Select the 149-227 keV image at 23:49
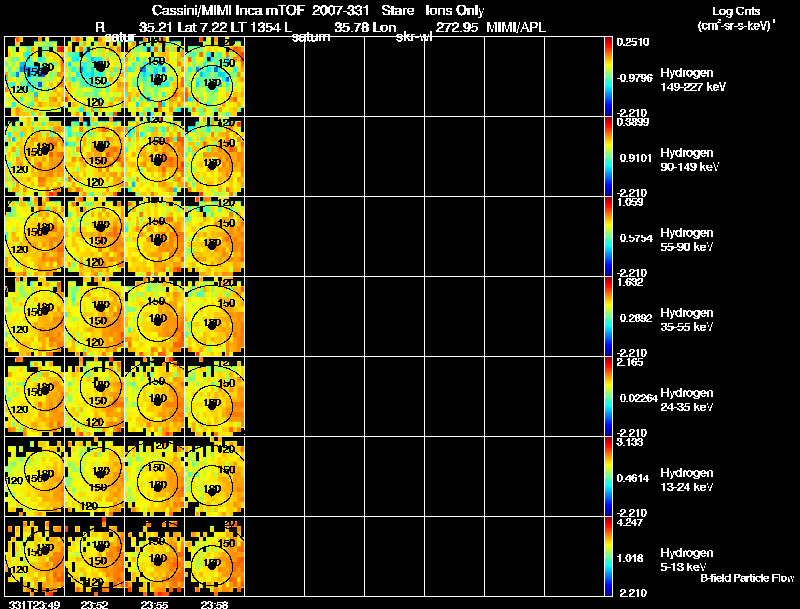The width and height of the screenshot is (800, 609). 35,77
